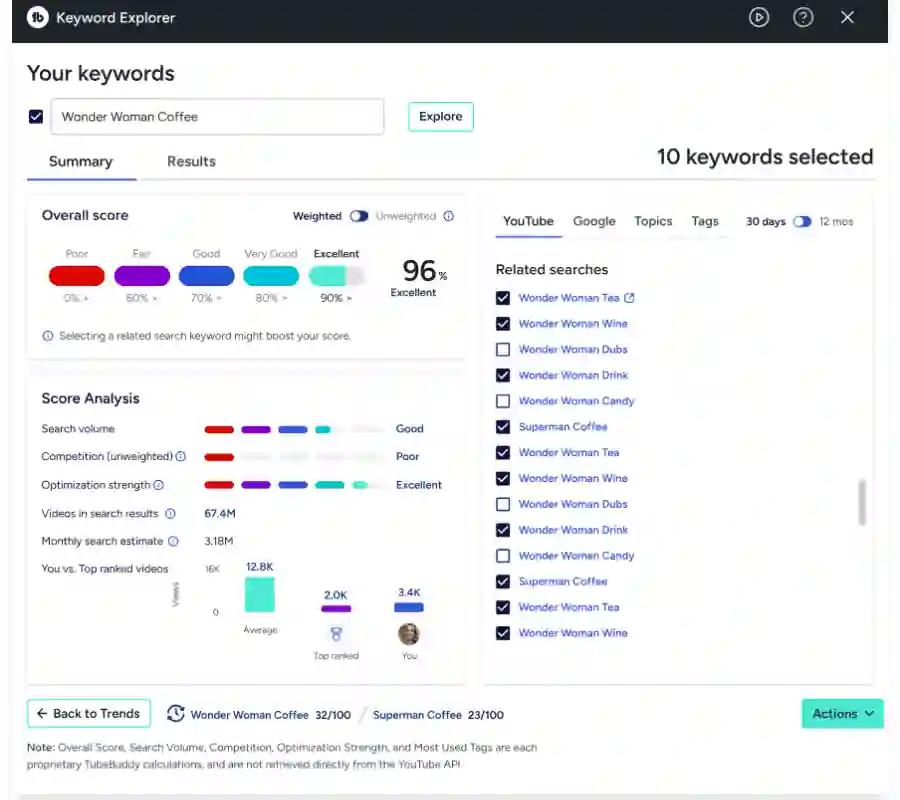The height and width of the screenshot is (800, 900).
Task: Select the Google tab
Action: (594, 222)
